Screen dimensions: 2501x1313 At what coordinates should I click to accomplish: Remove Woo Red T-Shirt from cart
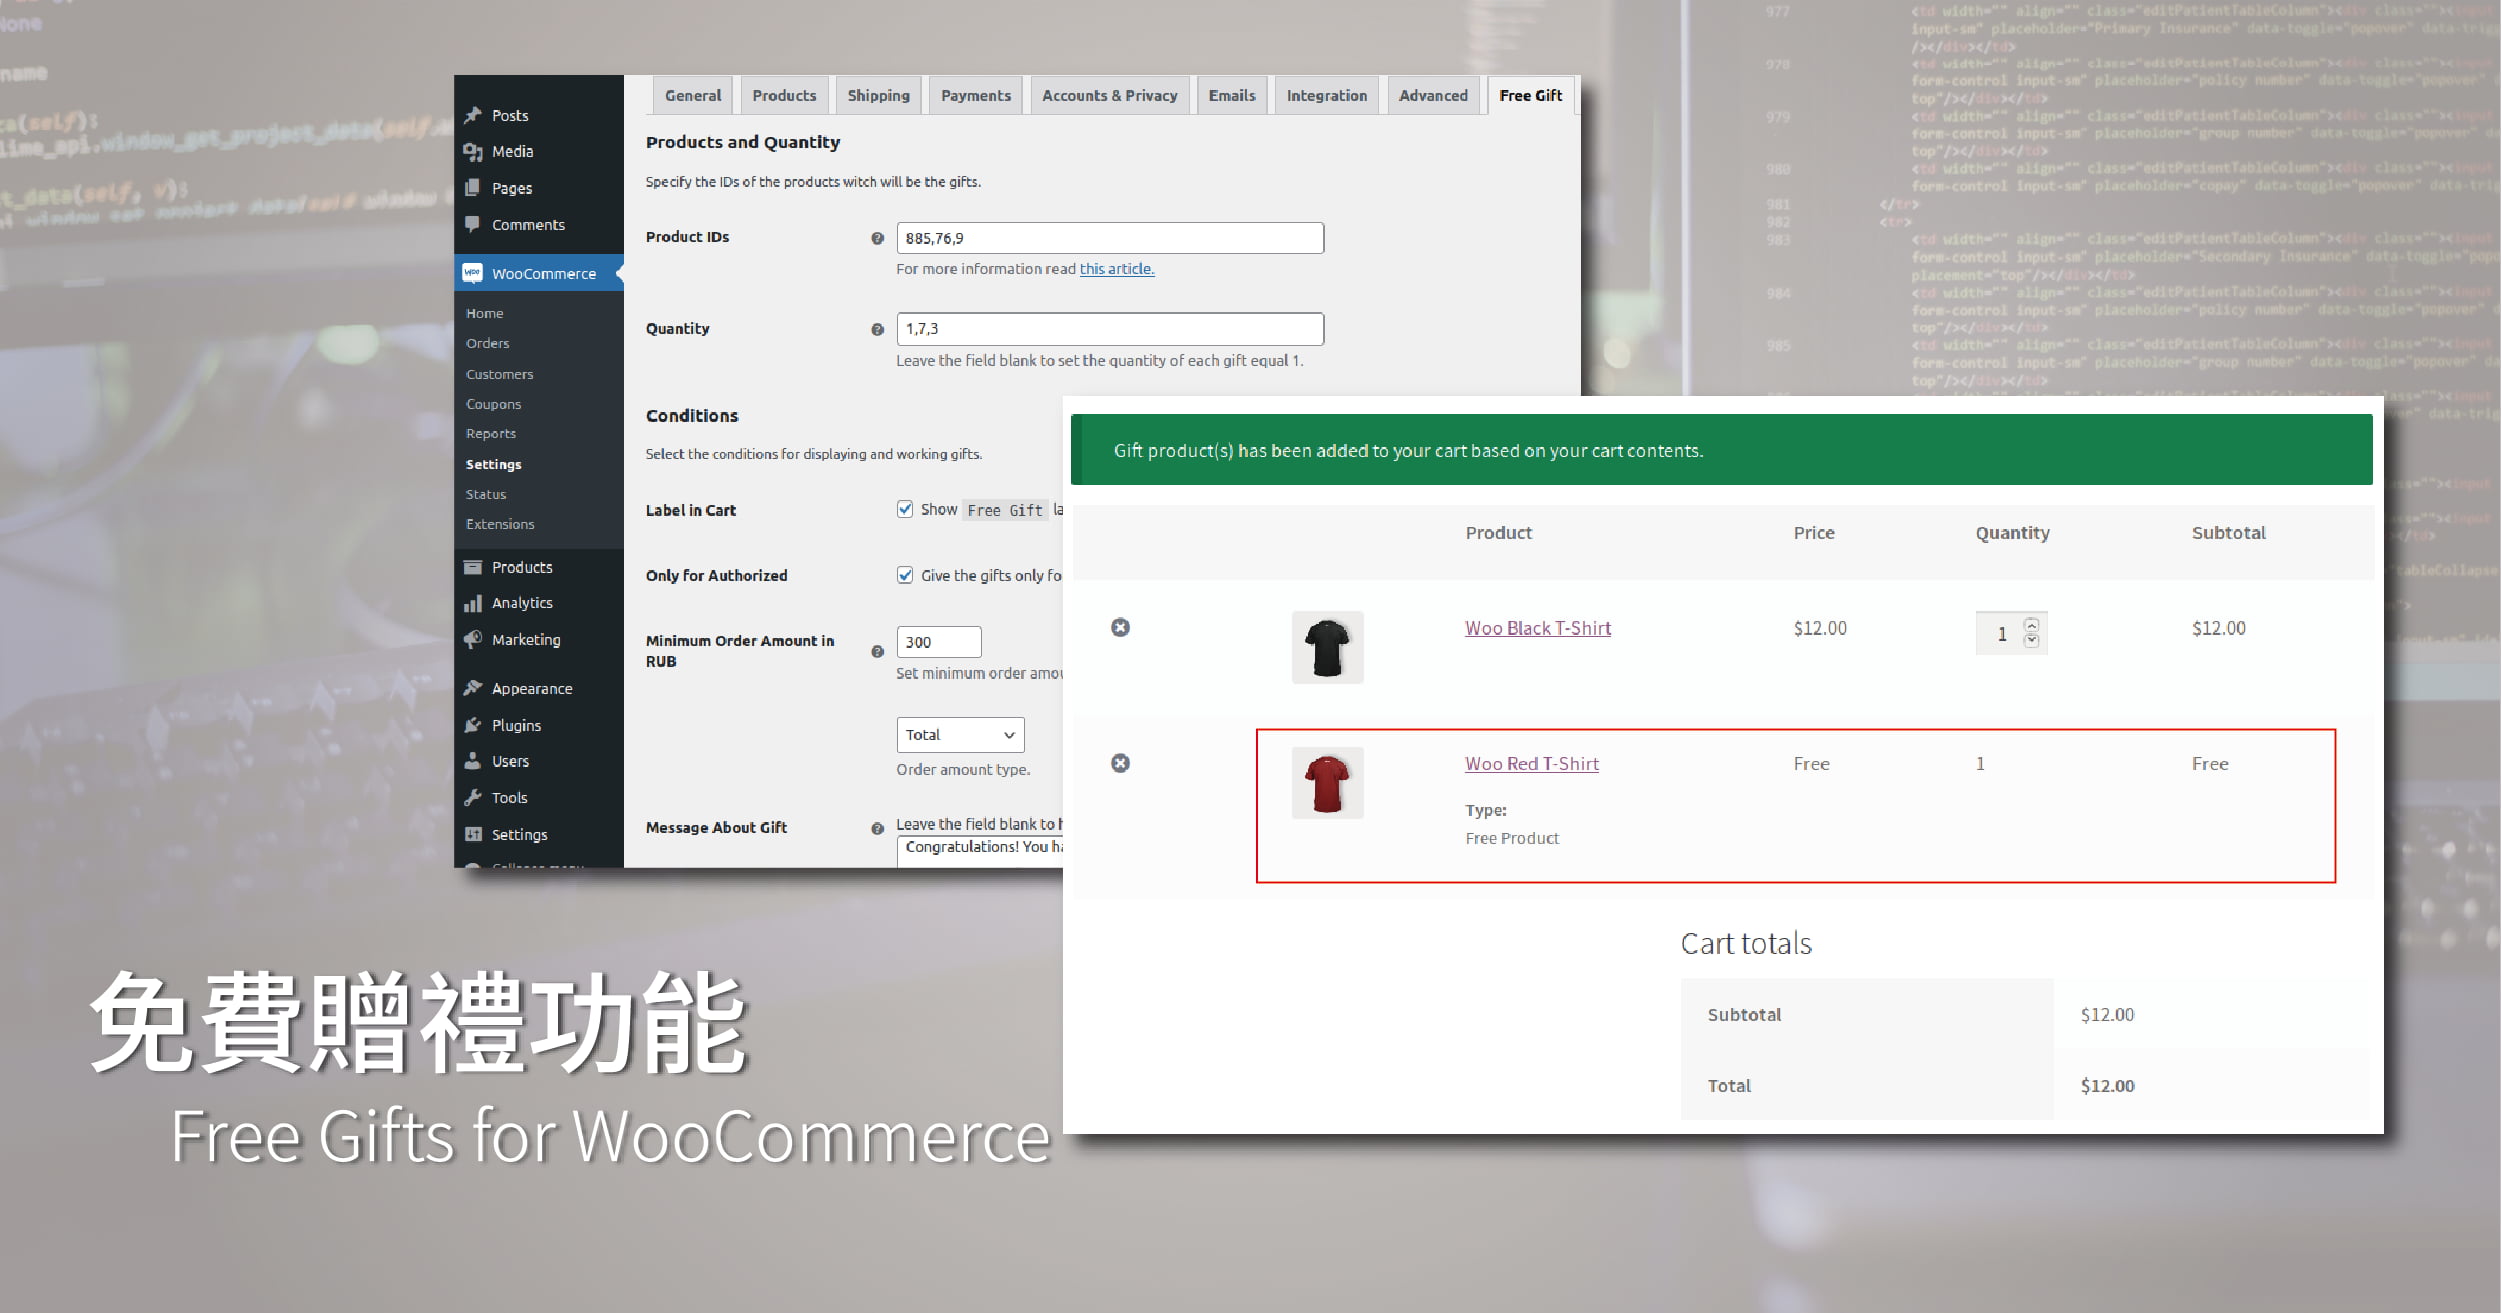click(1120, 763)
